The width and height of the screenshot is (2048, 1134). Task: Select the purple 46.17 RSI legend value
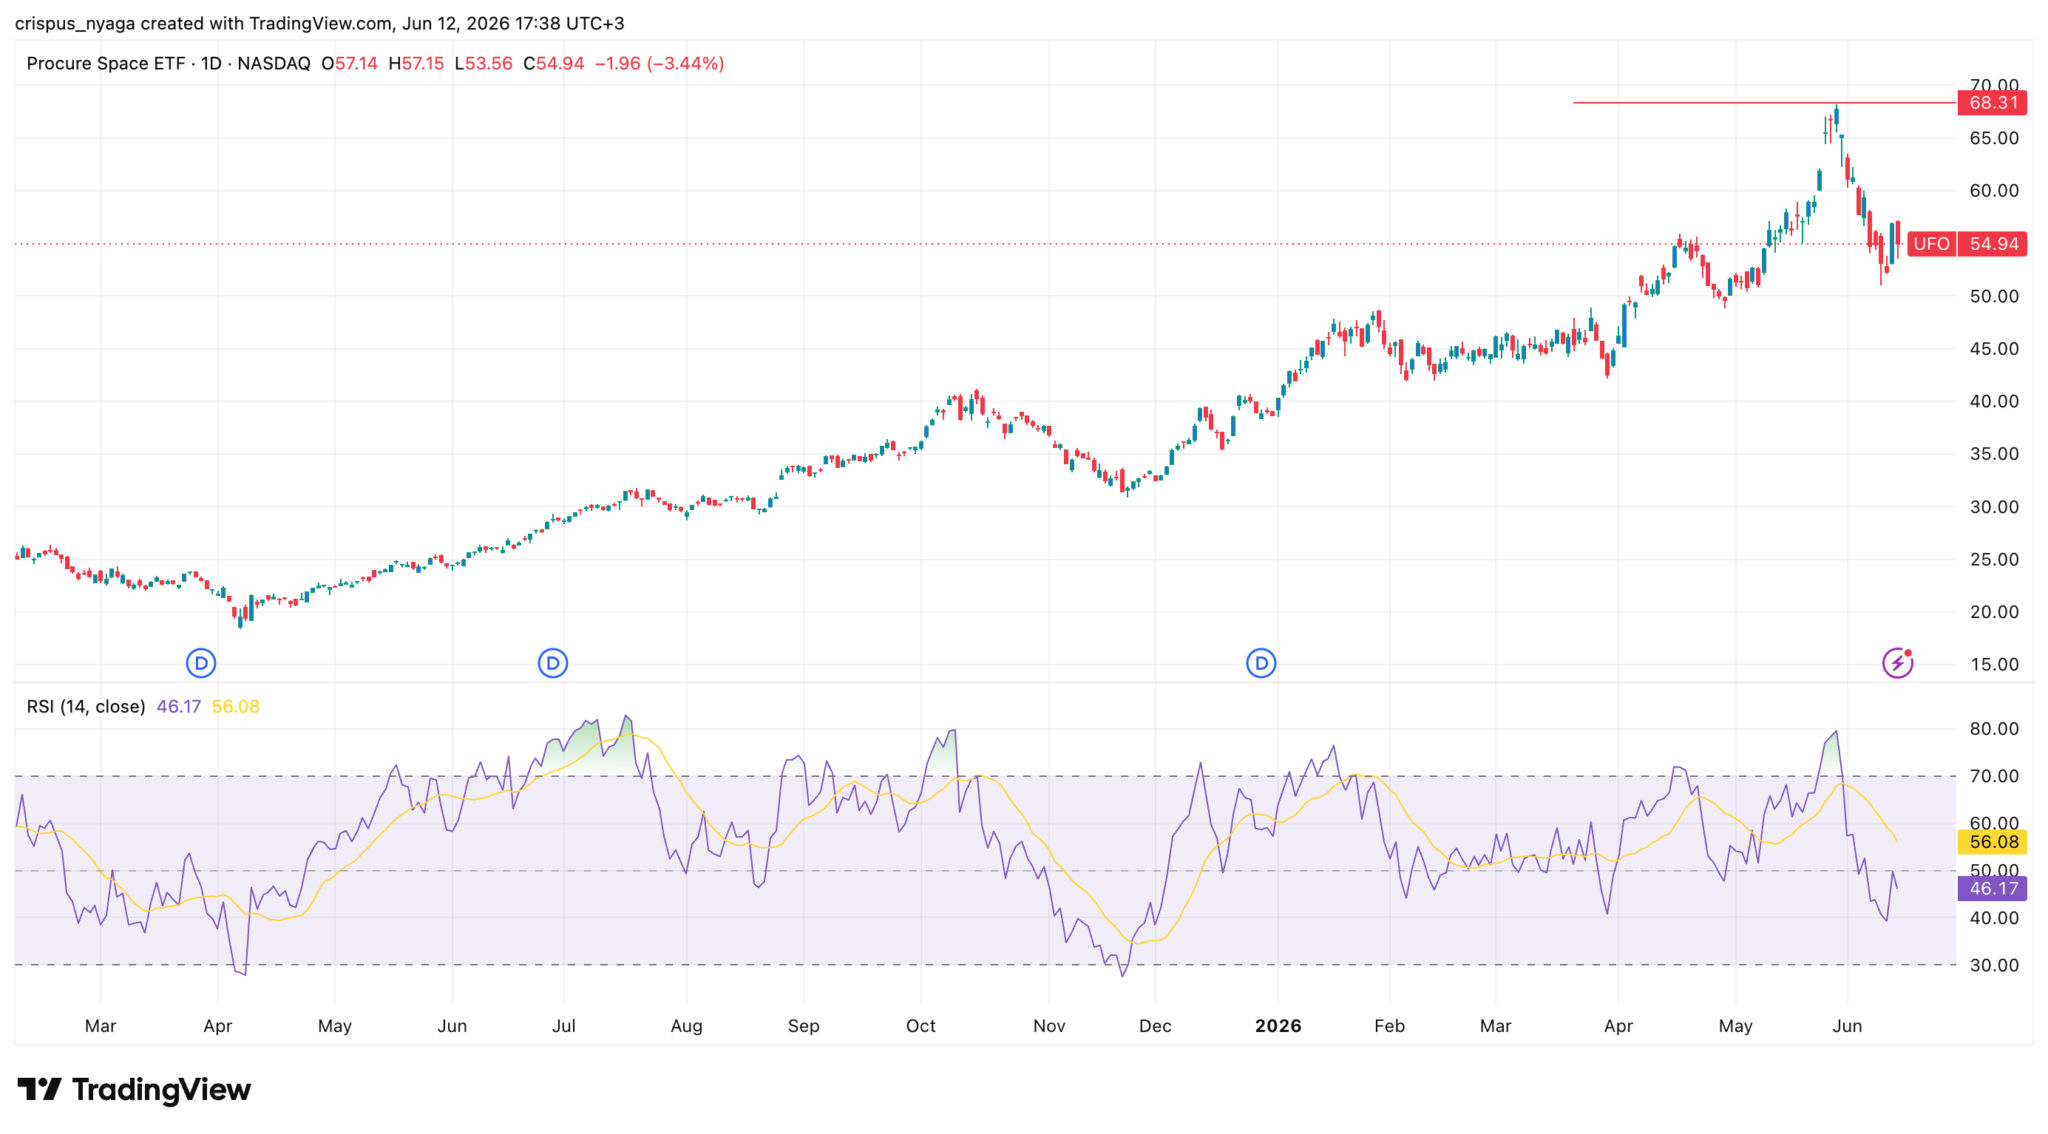179,707
